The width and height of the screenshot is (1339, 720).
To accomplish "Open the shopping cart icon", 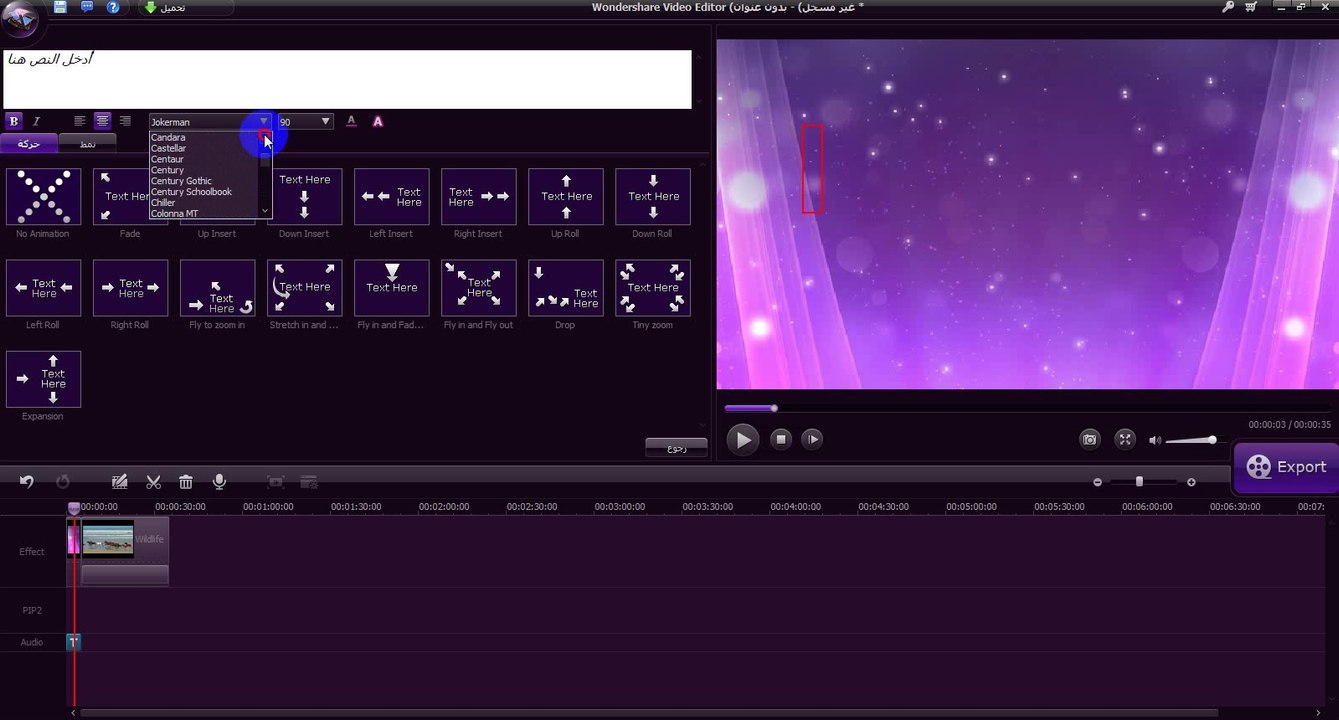I will point(1251,7).
